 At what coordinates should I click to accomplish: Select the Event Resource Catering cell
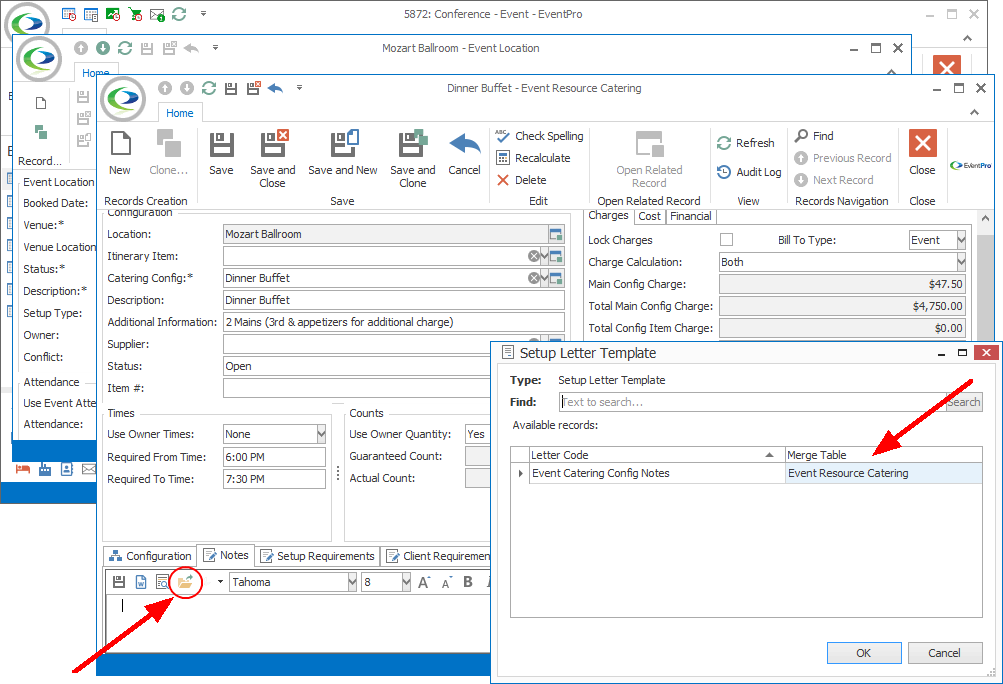[883, 473]
